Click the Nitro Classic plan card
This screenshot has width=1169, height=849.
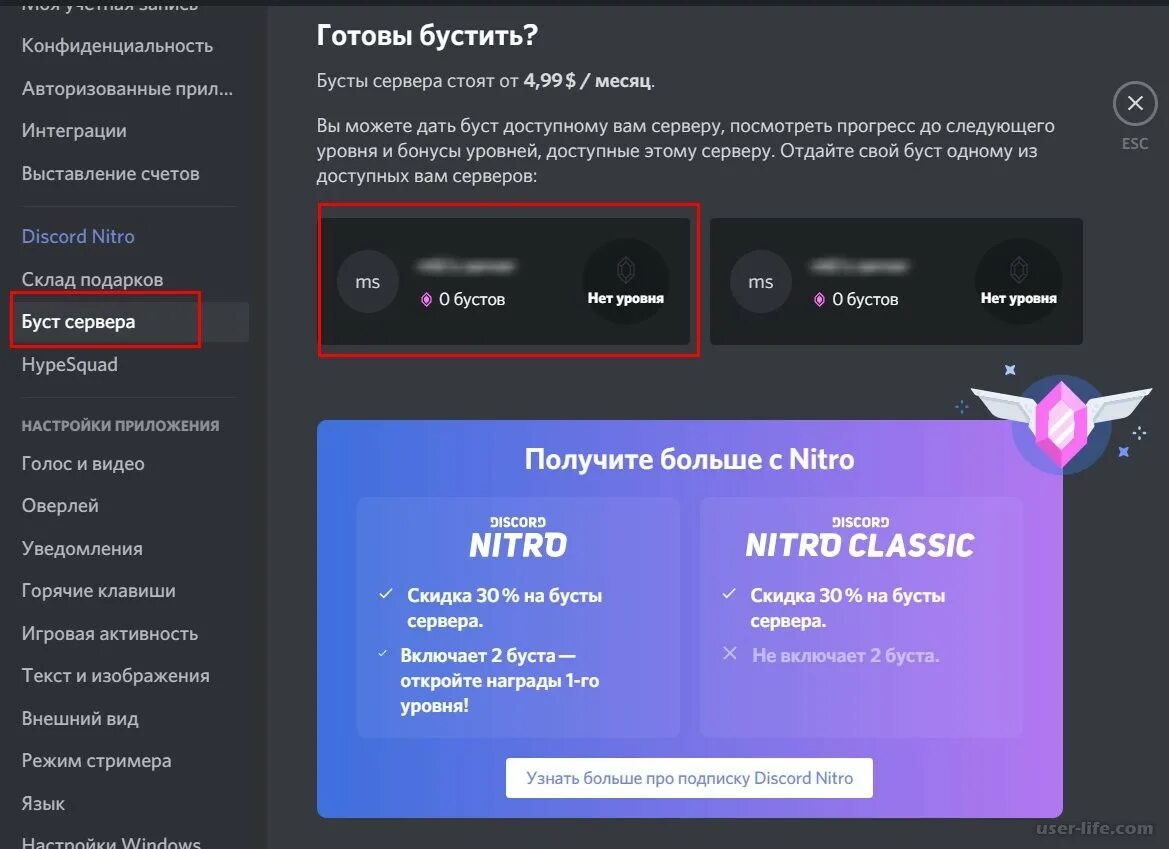(860, 617)
